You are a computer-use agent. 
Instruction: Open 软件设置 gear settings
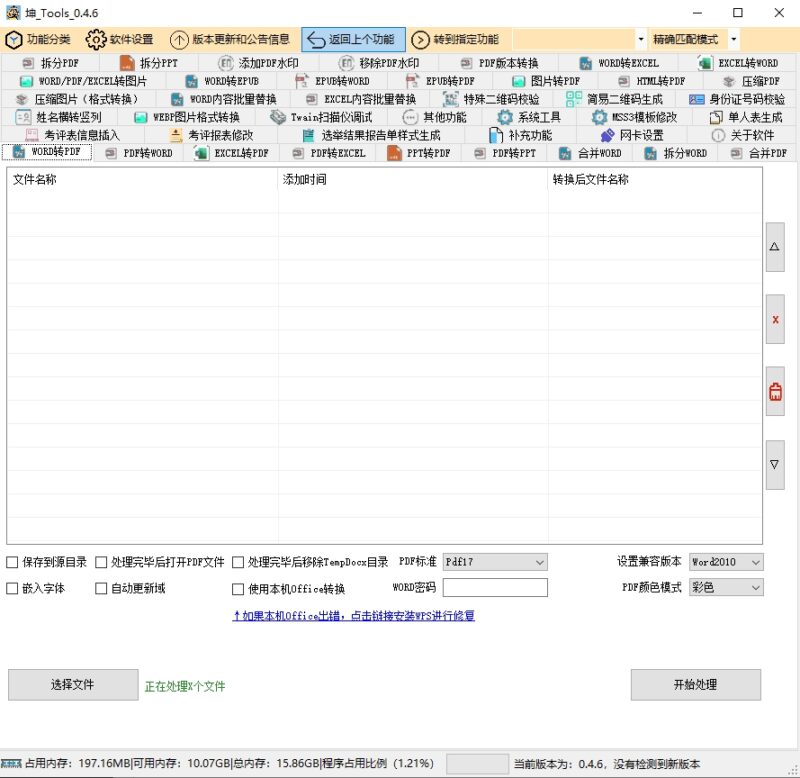(120, 39)
